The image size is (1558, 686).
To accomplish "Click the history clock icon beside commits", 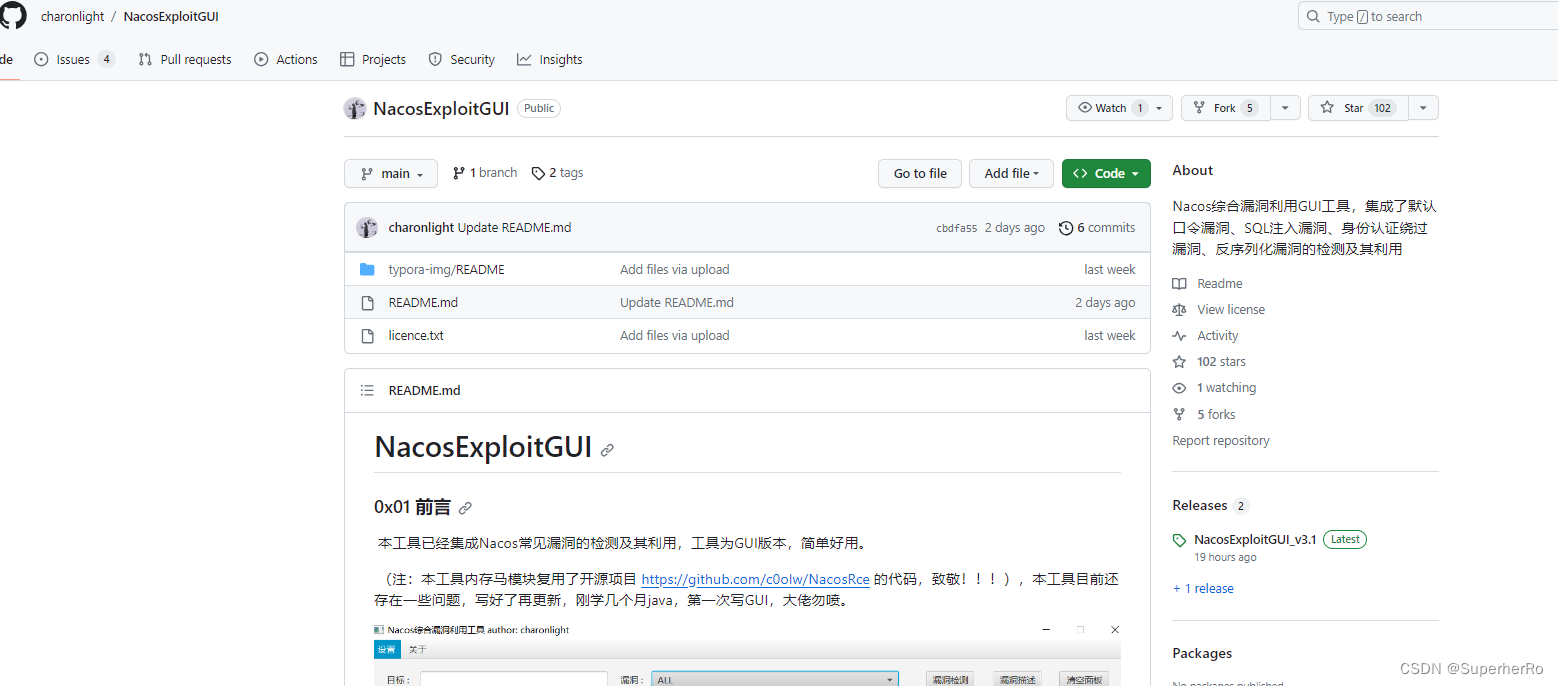I will (1066, 228).
